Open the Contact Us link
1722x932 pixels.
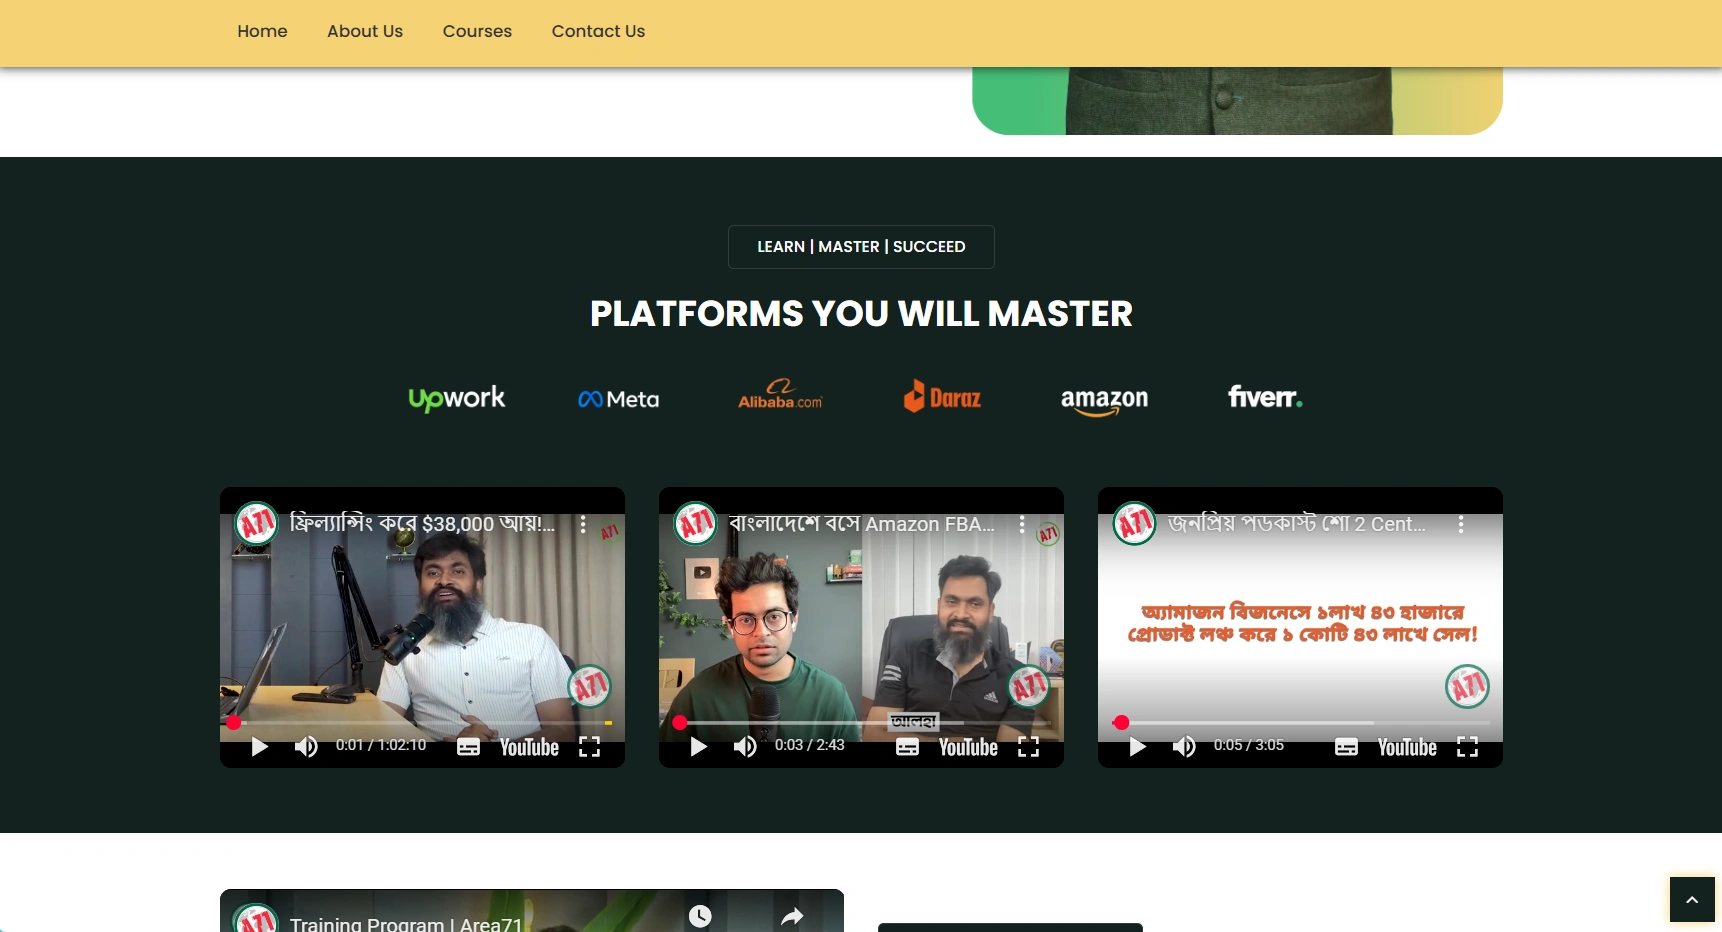[598, 31]
